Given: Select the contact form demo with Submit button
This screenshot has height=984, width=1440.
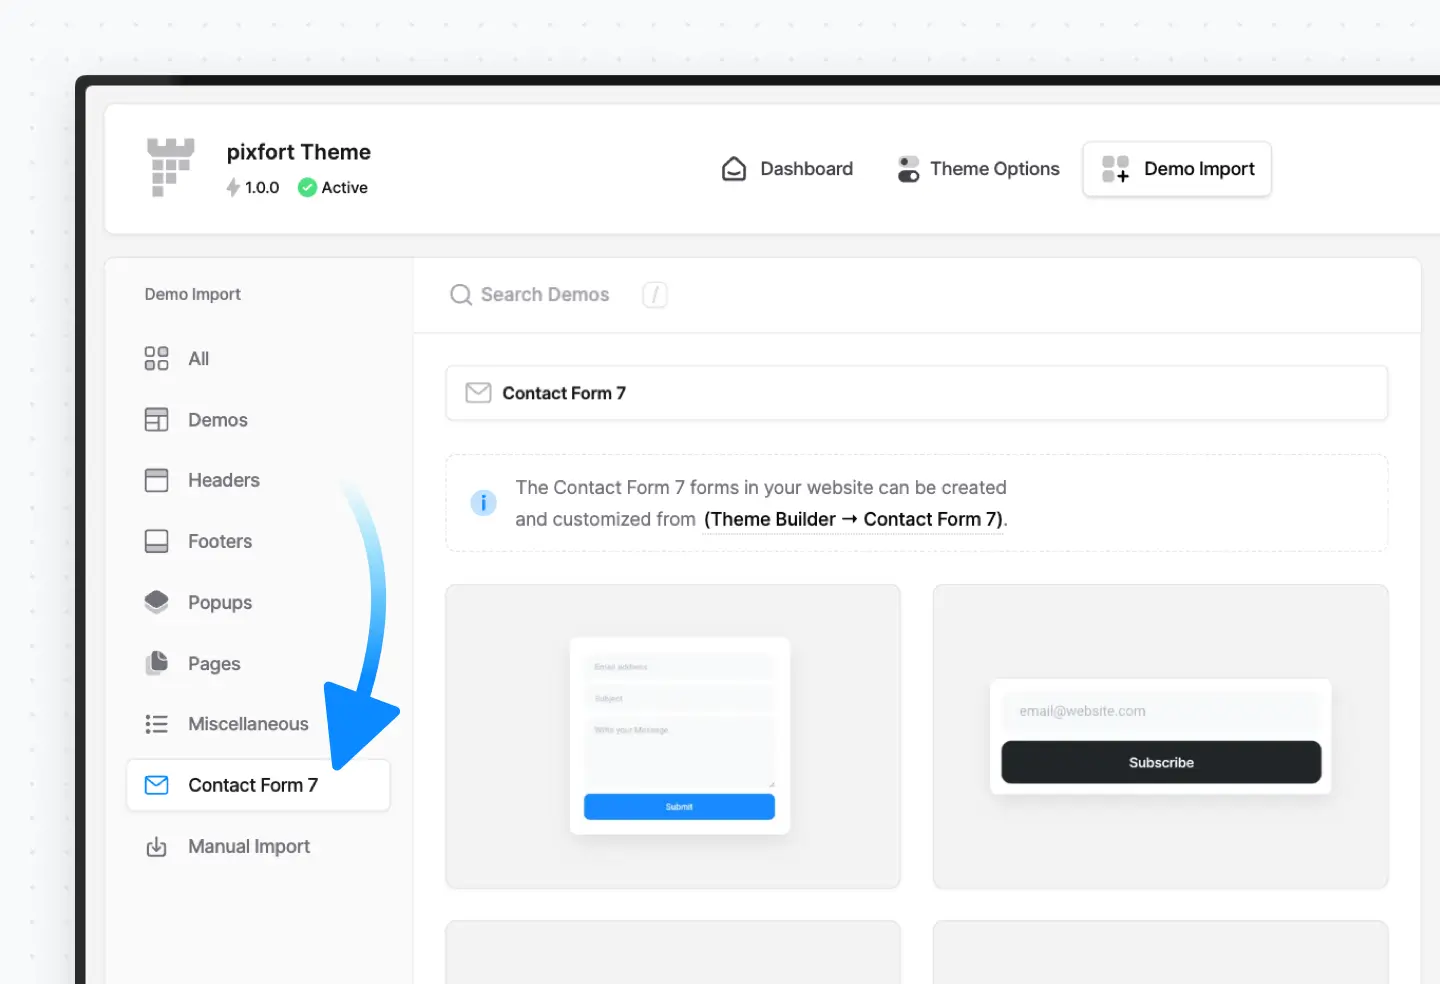Looking at the screenshot, I should (673, 736).
